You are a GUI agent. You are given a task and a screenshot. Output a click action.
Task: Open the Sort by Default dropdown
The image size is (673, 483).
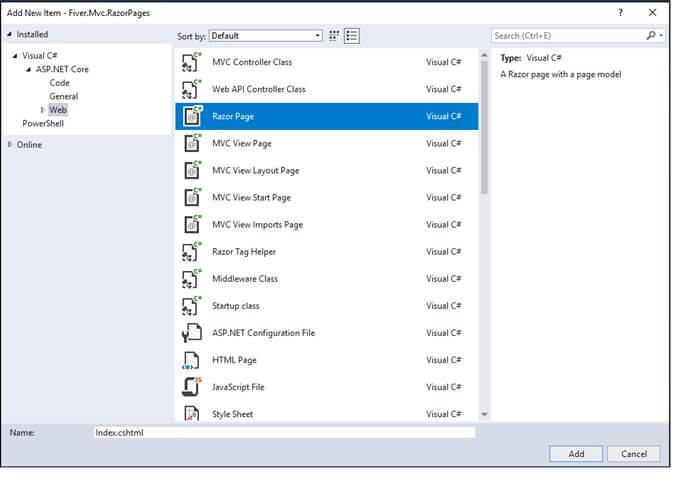[x=266, y=36]
